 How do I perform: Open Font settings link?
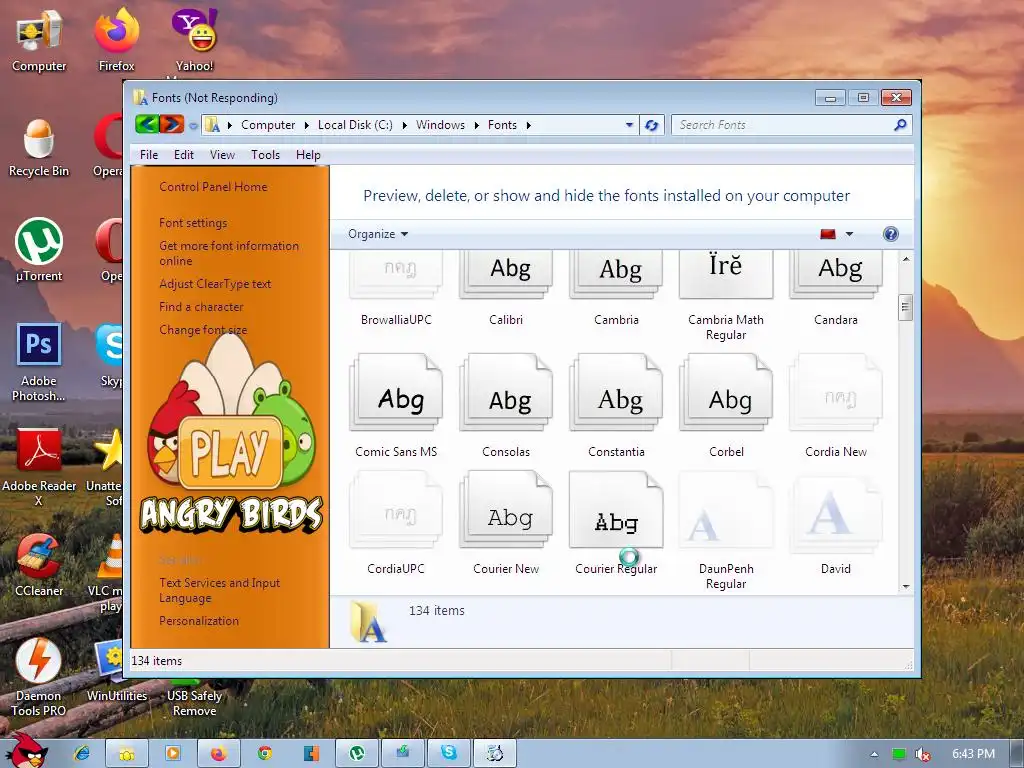pyautogui.click(x=193, y=223)
